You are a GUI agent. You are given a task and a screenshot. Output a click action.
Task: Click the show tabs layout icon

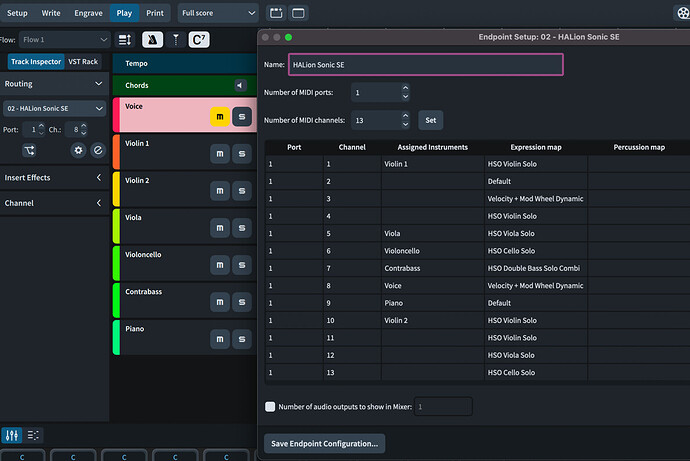click(x=276, y=13)
